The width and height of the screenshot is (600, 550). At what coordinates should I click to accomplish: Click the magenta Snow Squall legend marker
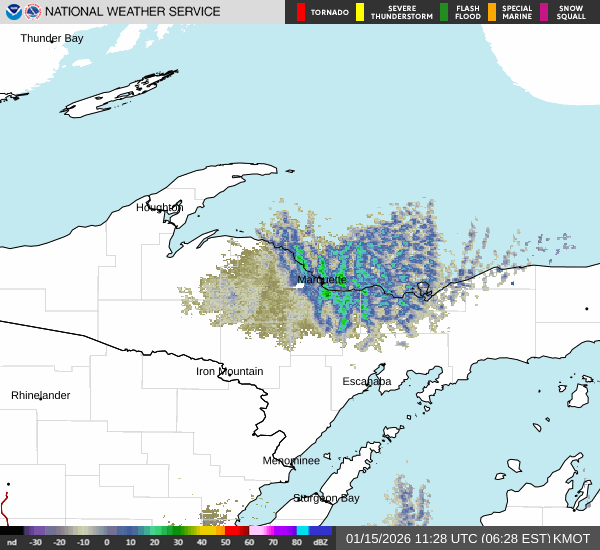click(x=544, y=12)
